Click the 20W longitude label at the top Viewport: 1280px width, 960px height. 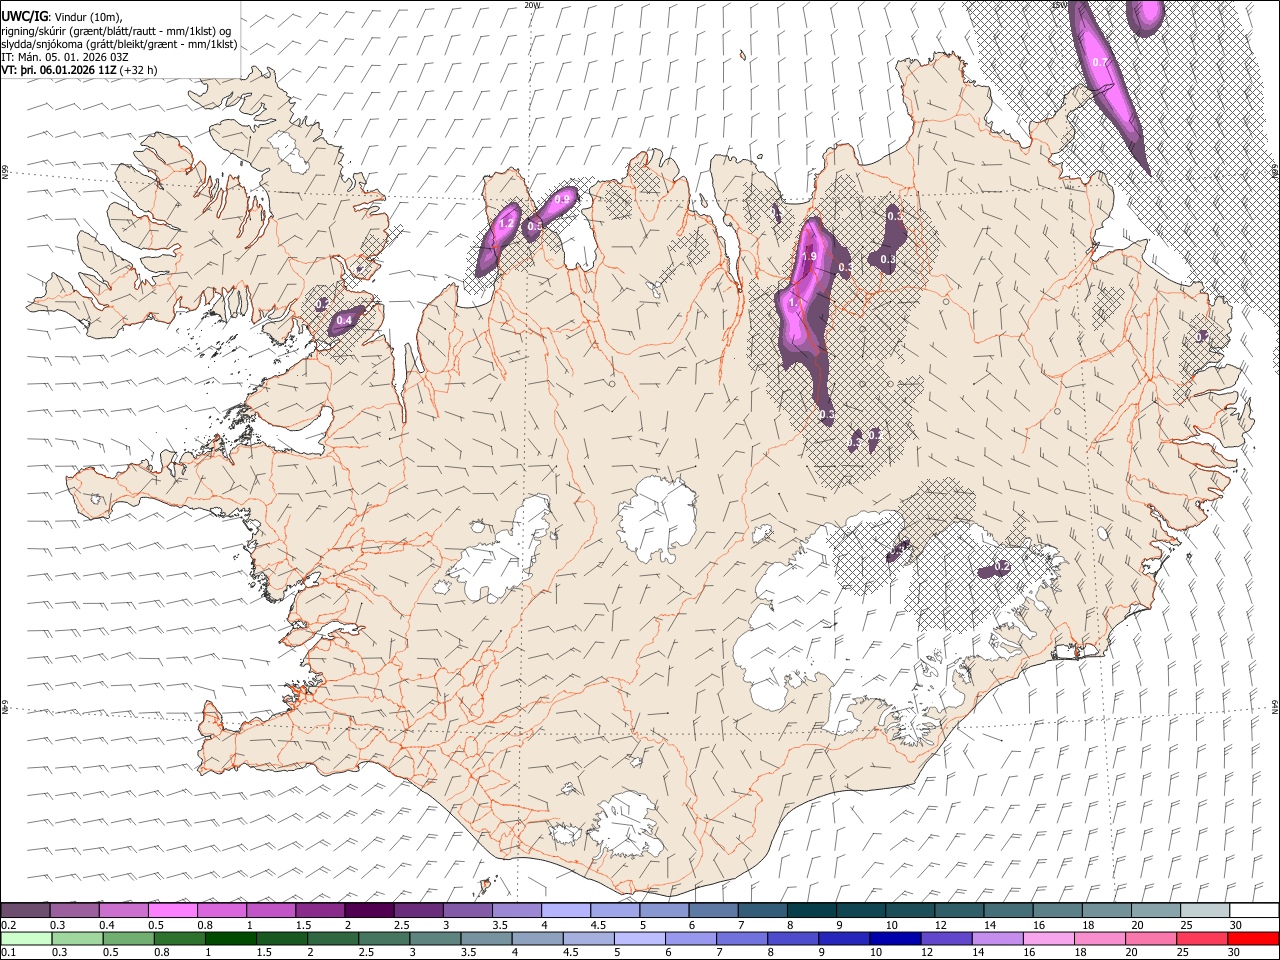(531, 5)
